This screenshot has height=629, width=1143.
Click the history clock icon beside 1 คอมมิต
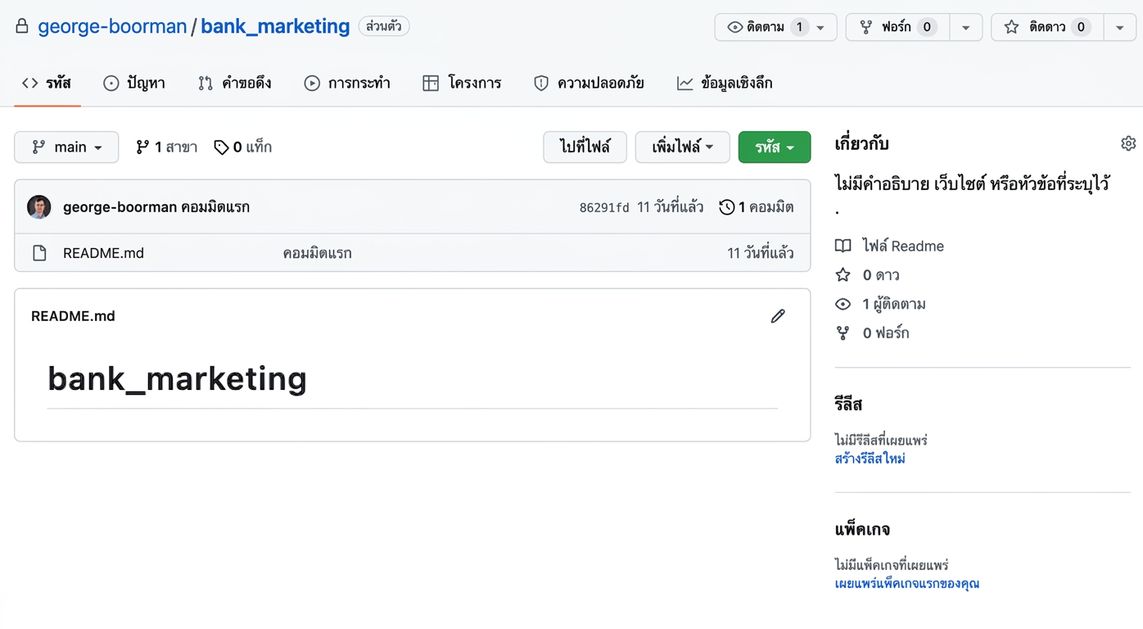(x=726, y=207)
